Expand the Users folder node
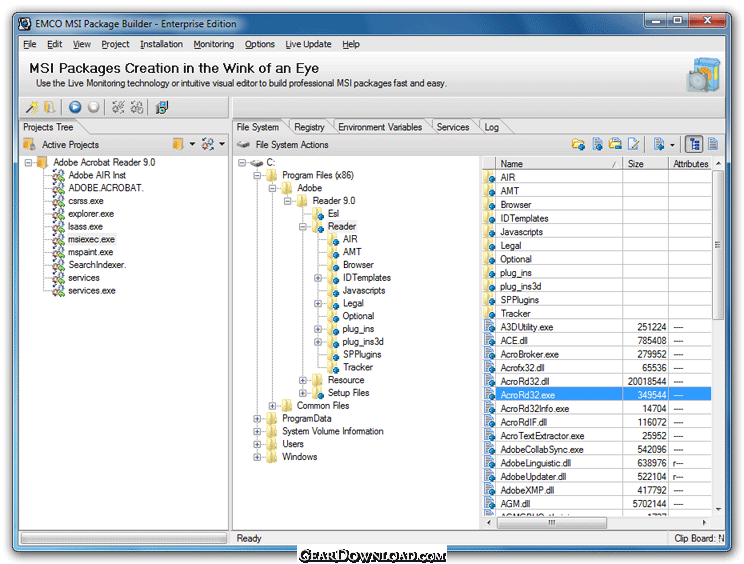Image resolution: width=744 pixels, height=564 pixels. pos(257,444)
